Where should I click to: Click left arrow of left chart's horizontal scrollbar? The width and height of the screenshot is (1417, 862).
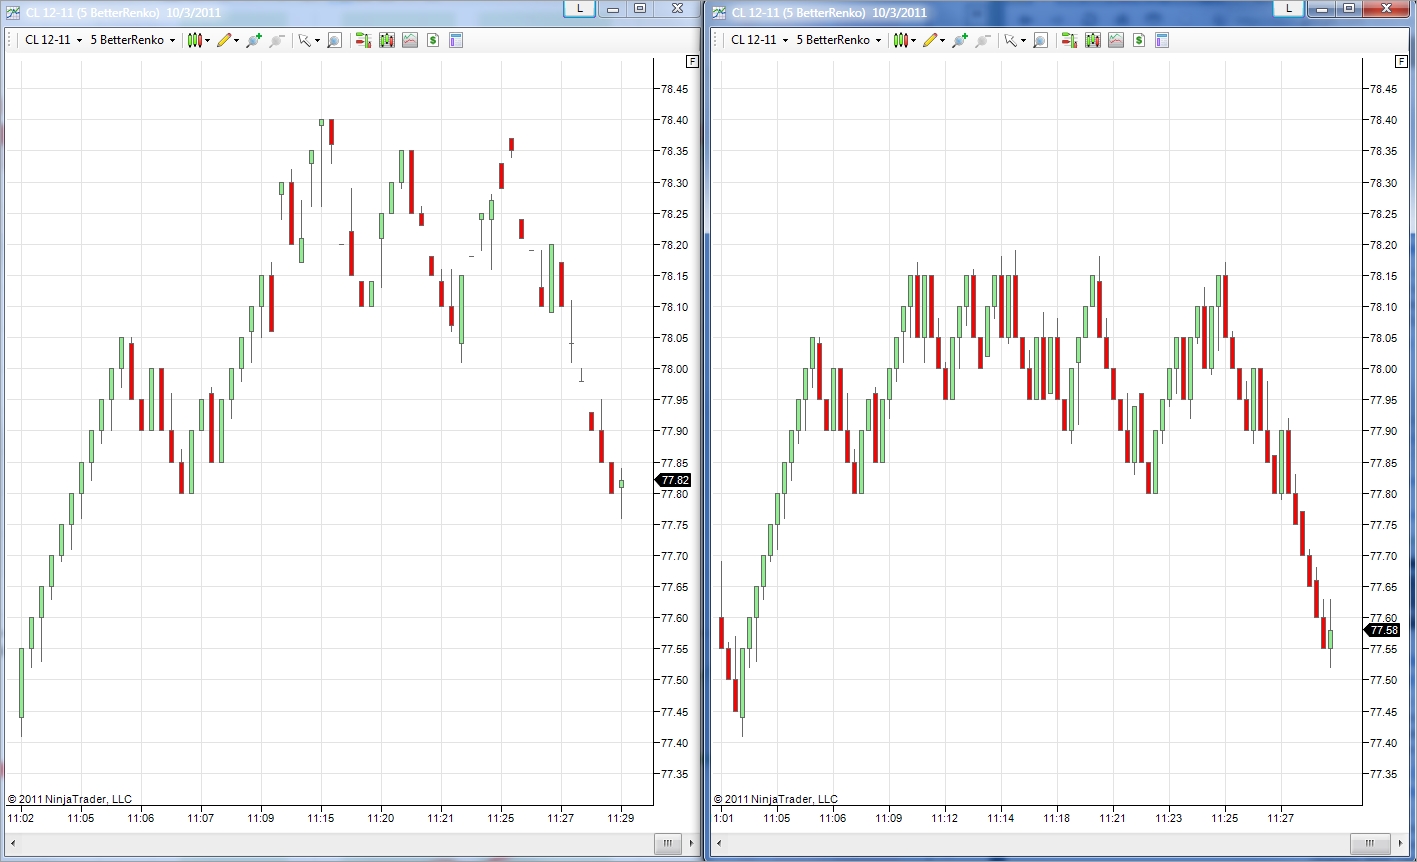point(11,844)
